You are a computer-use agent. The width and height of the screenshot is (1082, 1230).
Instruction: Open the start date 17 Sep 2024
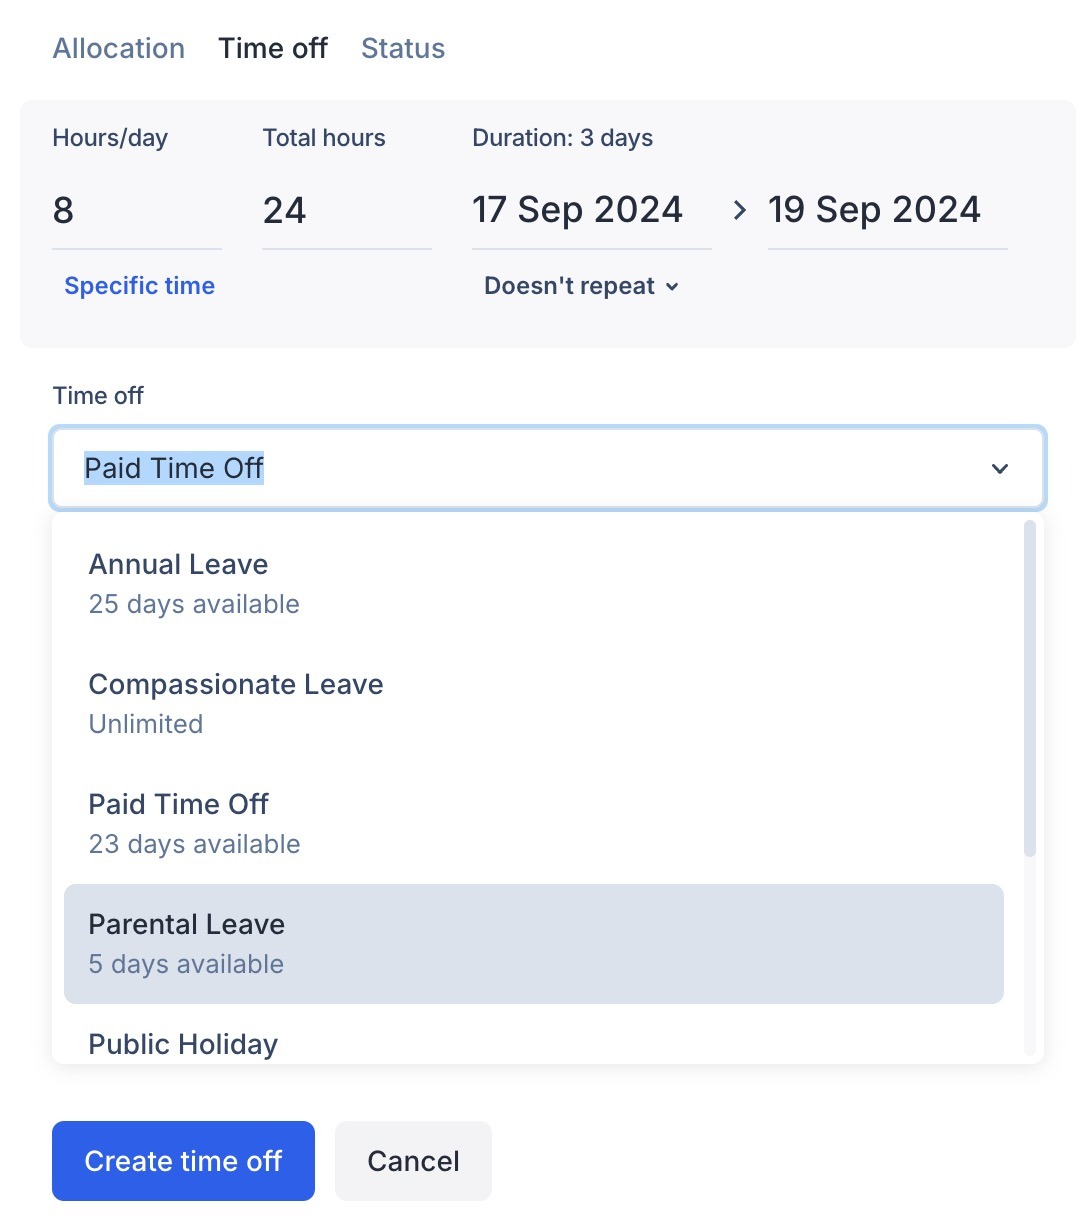590,210
